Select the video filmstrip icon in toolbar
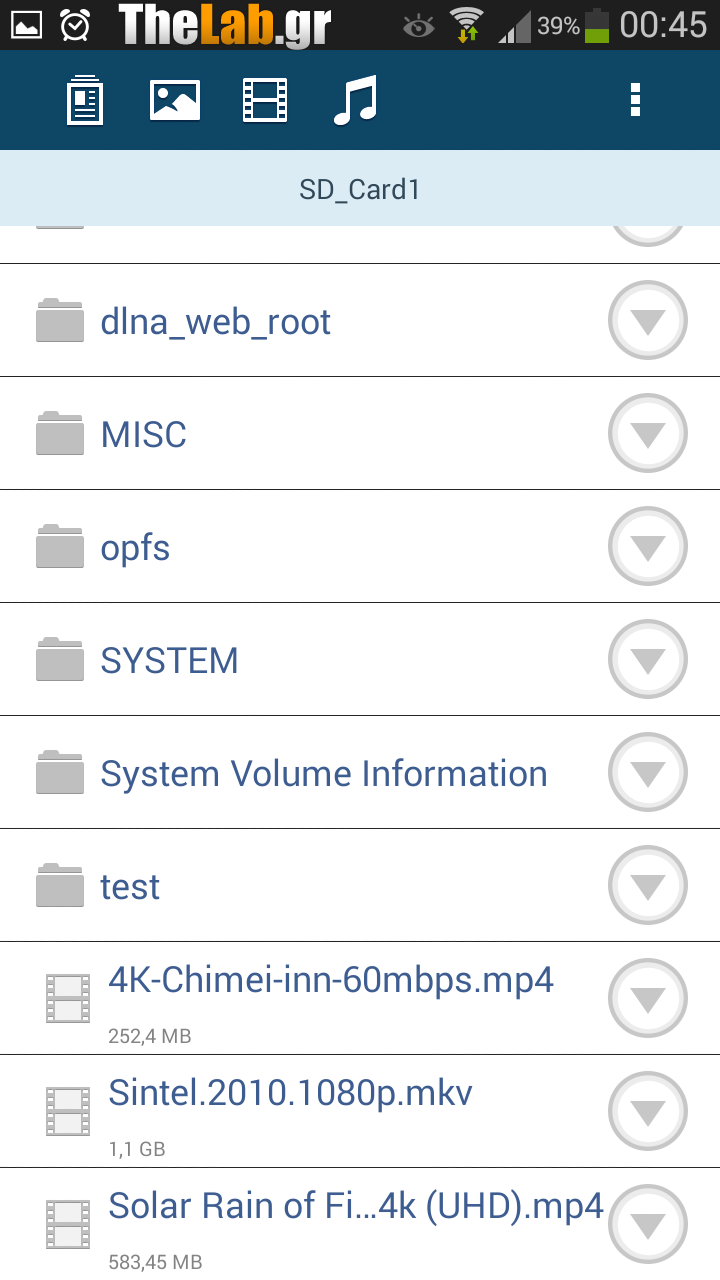 (x=265, y=101)
